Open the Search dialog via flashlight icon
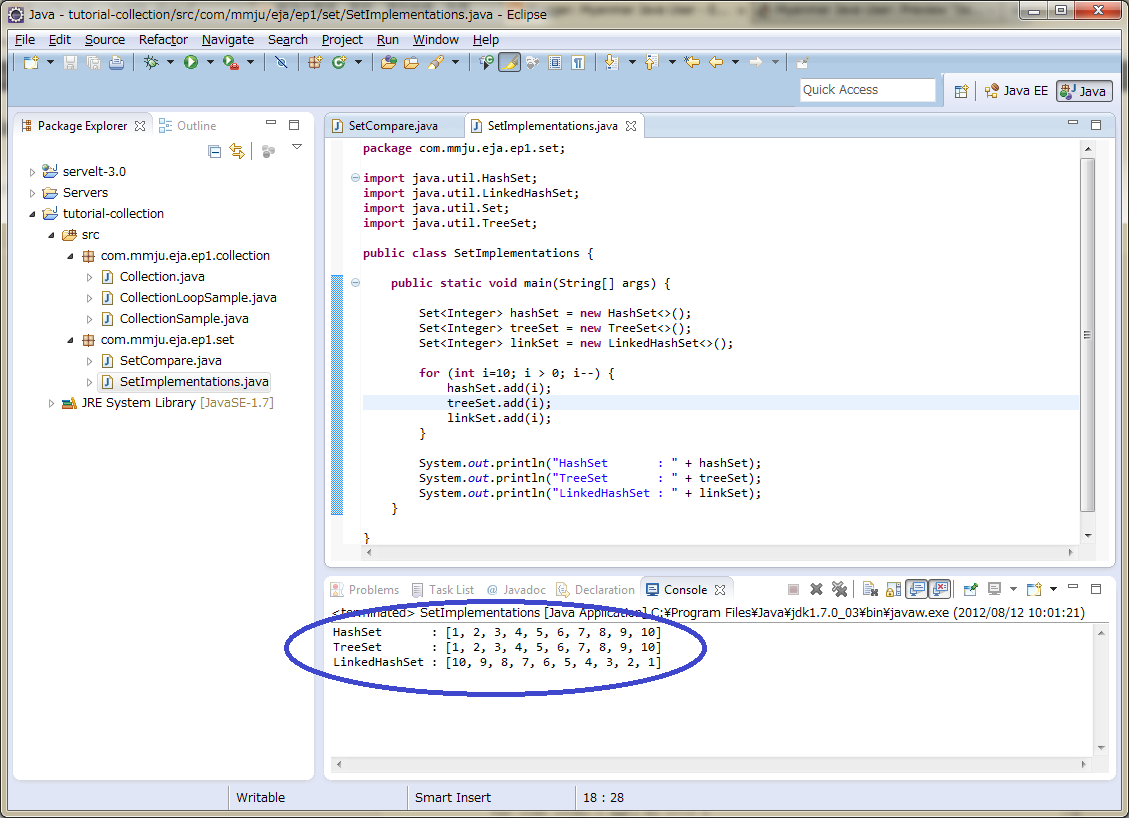 click(435, 62)
